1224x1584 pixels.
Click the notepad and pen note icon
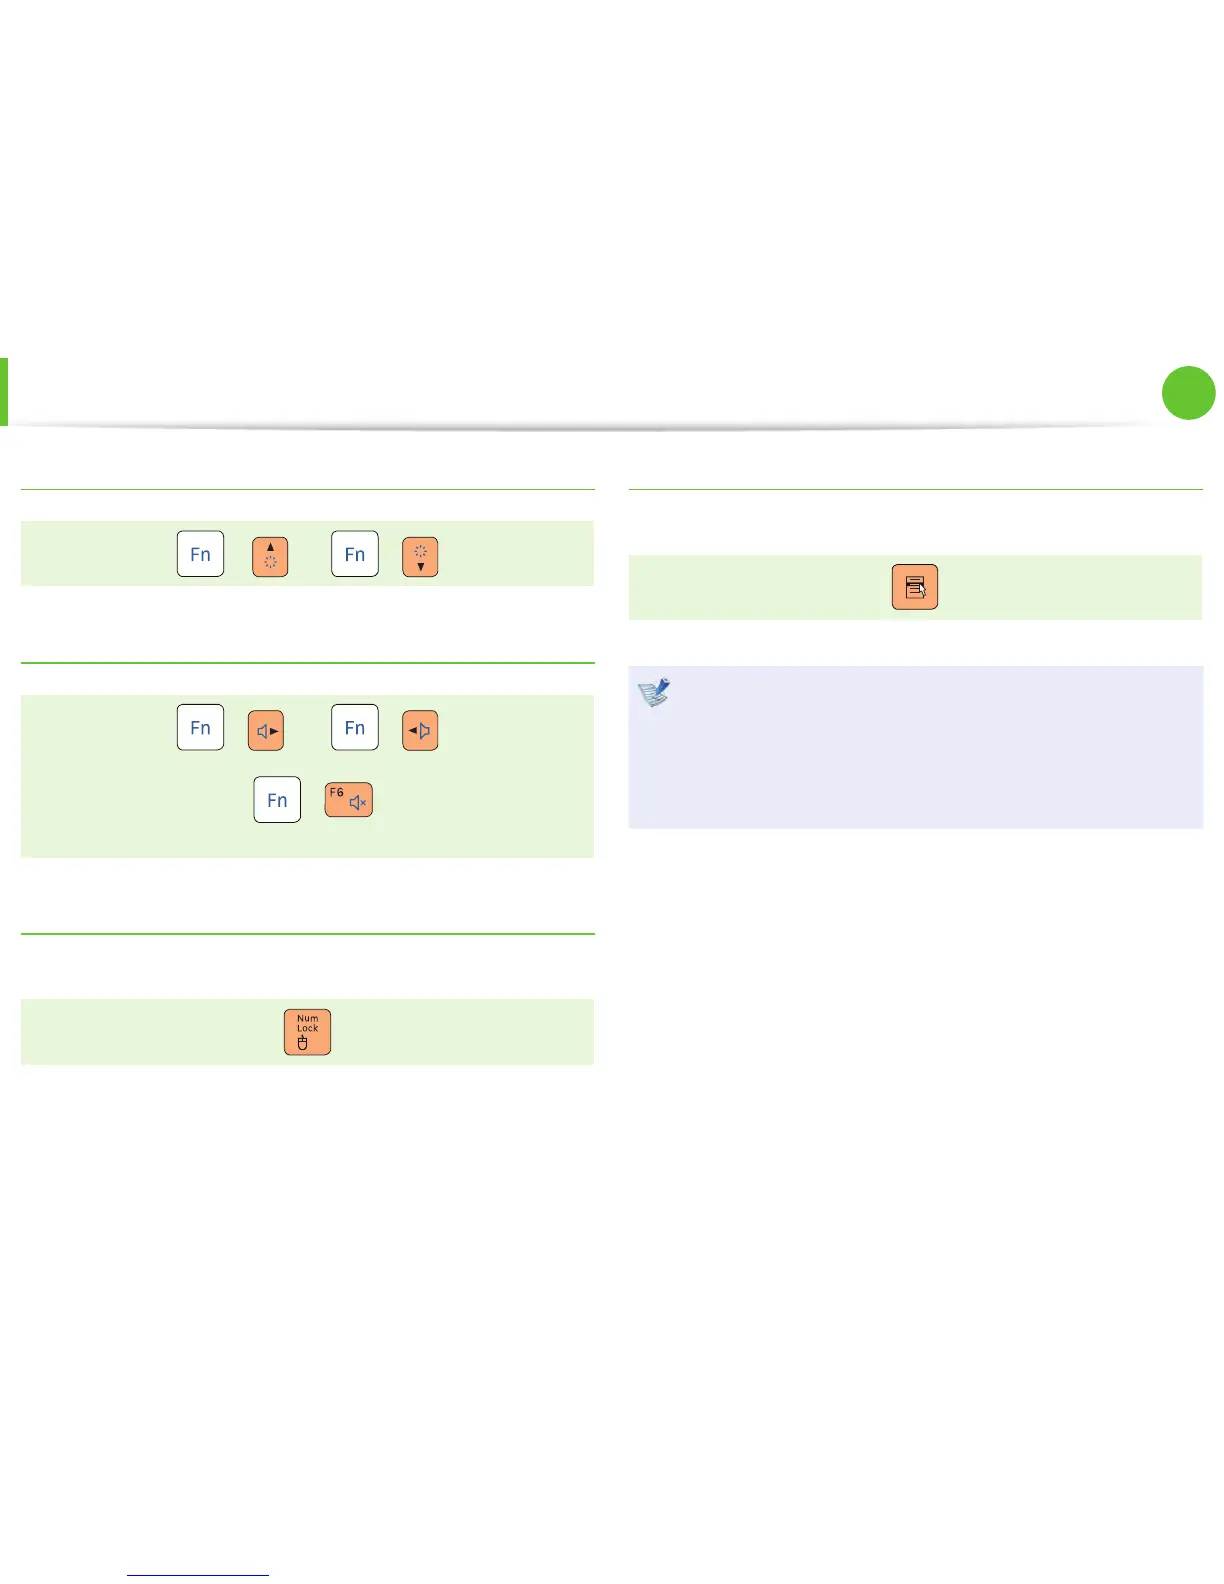[x=654, y=692]
